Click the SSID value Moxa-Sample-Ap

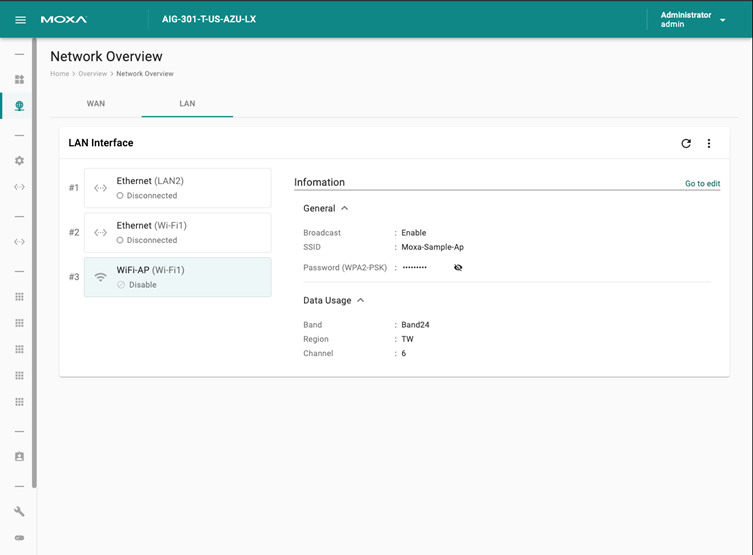click(433, 247)
